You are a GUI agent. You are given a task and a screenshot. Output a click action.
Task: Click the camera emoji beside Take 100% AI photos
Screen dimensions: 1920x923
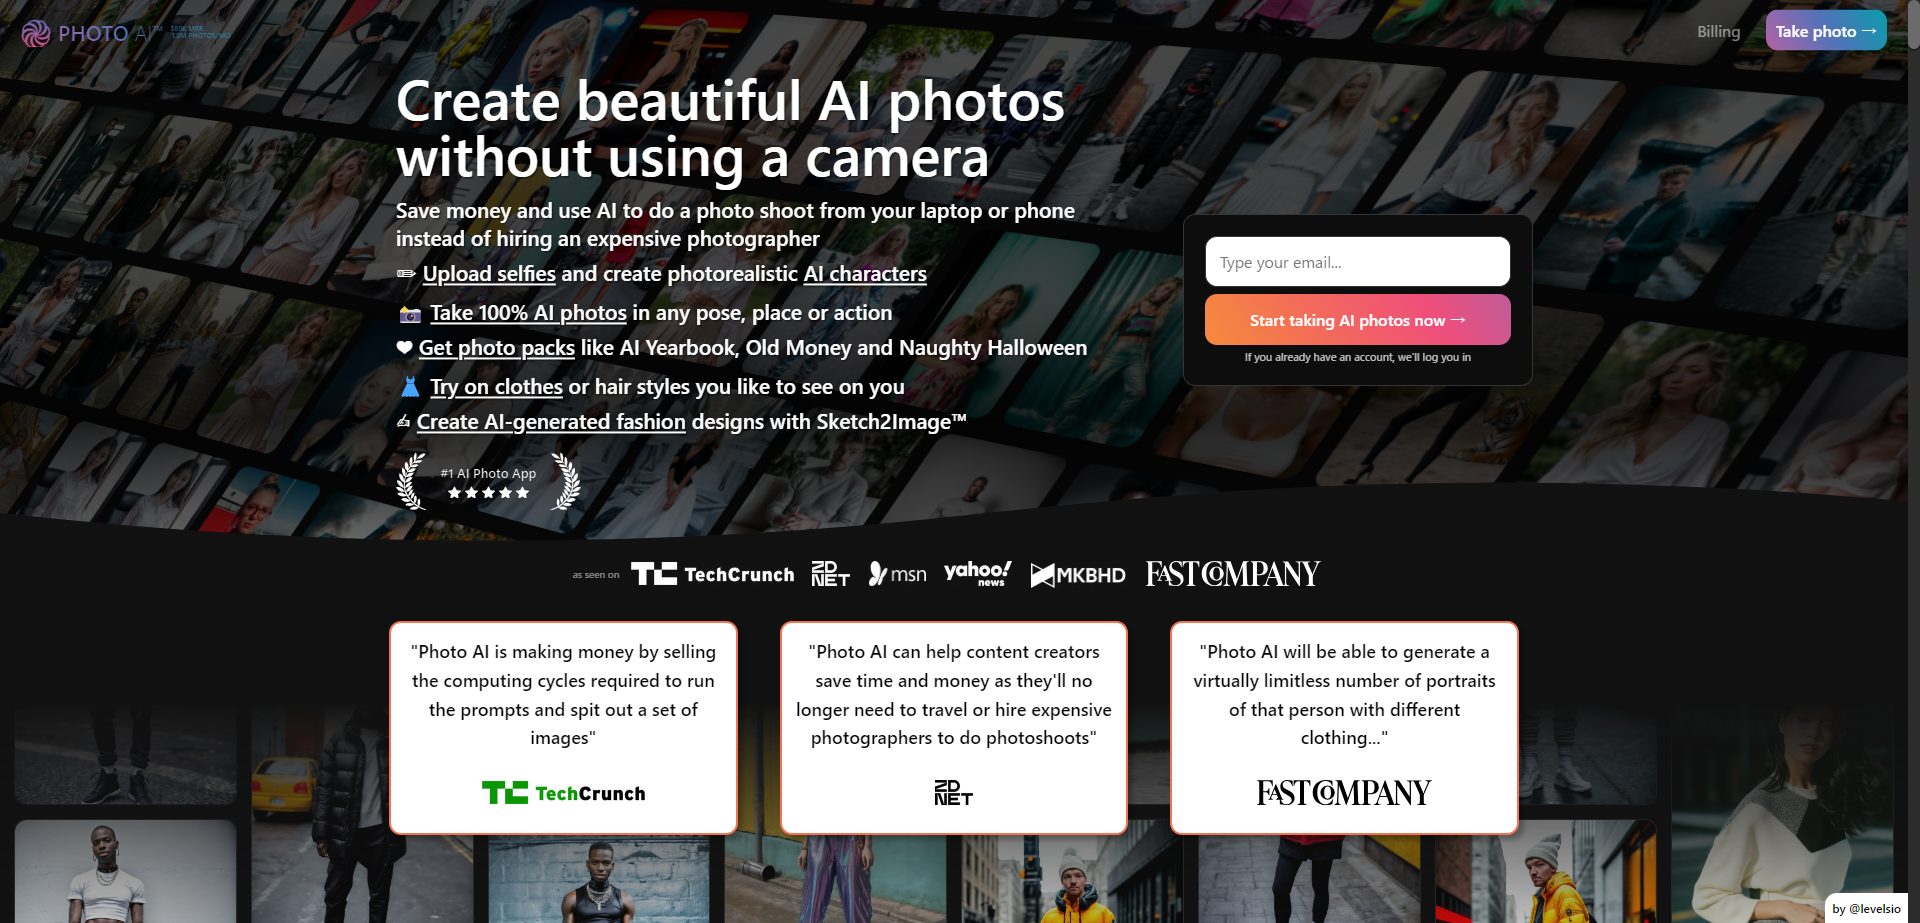pyautogui.click(x=410, y=314)
